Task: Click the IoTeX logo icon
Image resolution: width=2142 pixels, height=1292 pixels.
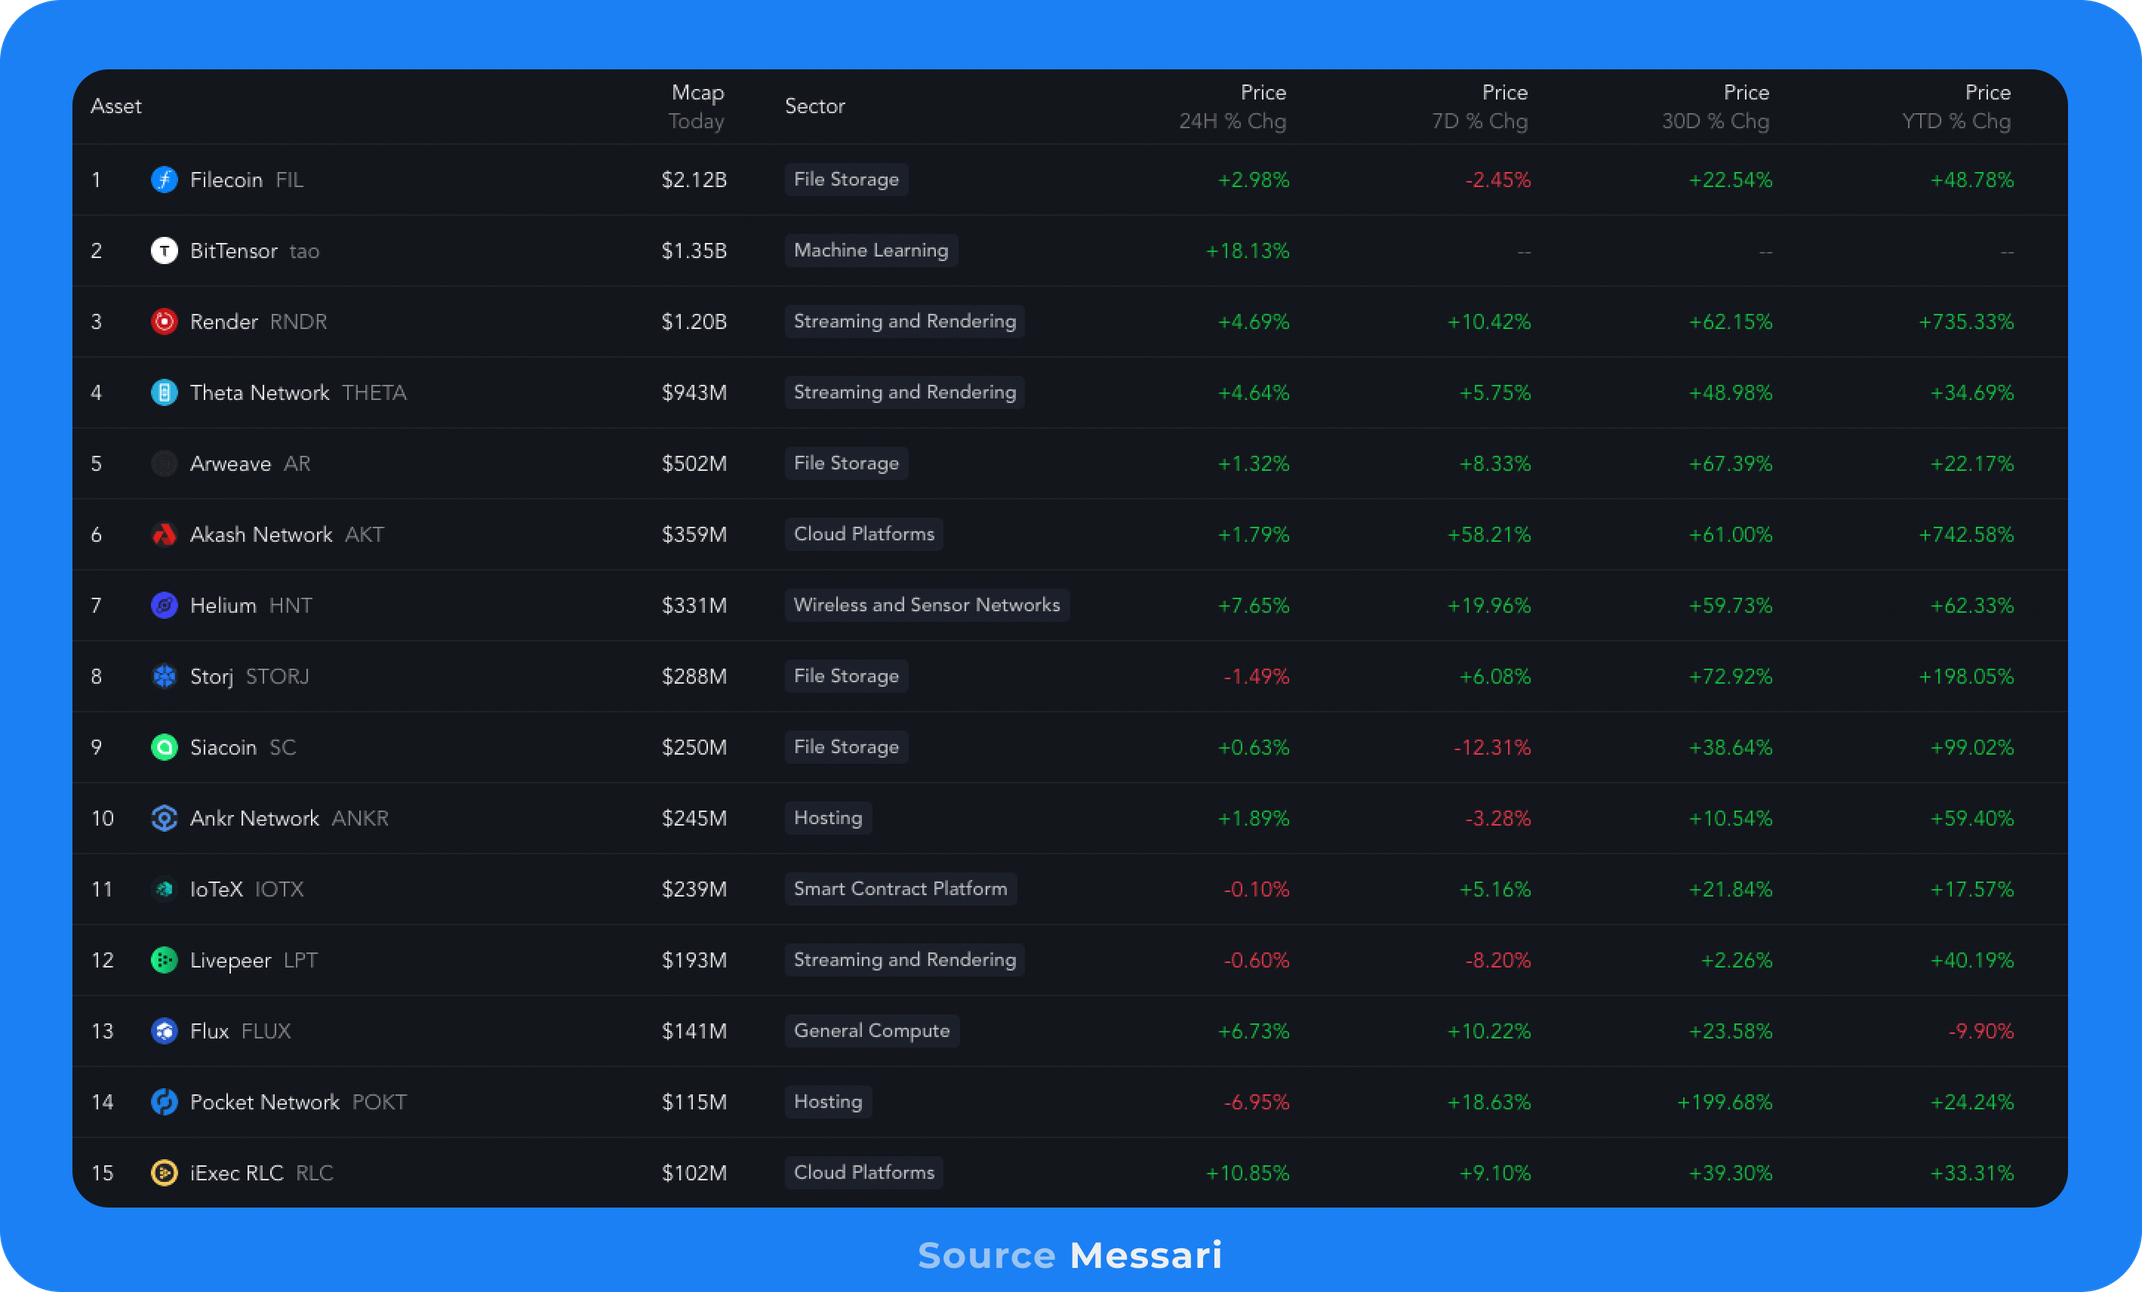Action: (164, 890)
